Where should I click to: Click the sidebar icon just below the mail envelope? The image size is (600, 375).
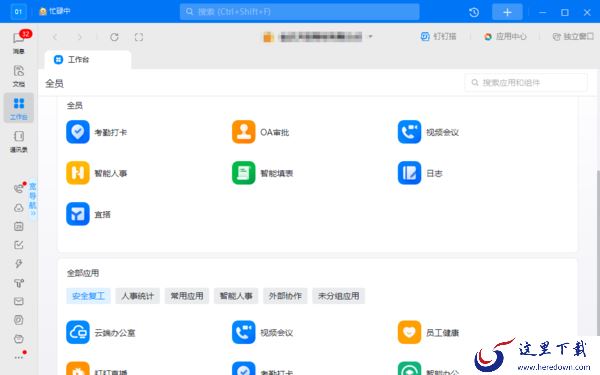tap(19, 320)
